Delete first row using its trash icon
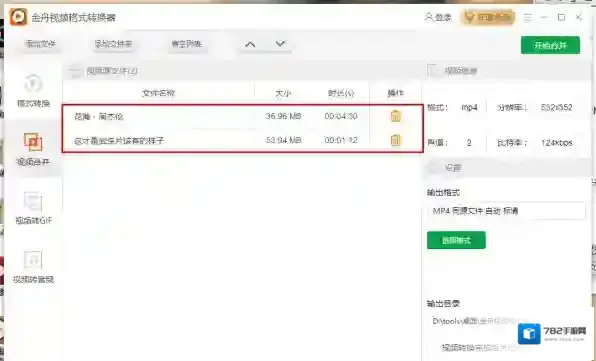Viewport: 596px width, 361px height. pyautogui.click(x=396, y=116)
